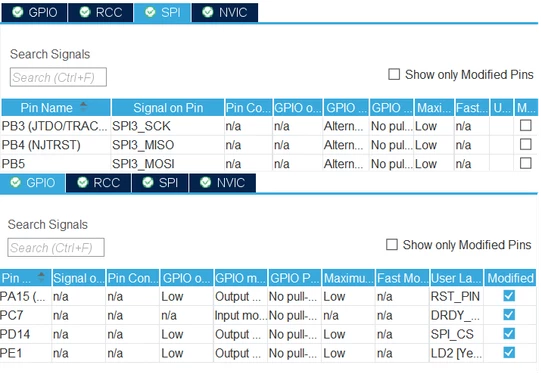Focus the Search Signals field in lower panel
The image size is (542, 375).
(56, 247)
